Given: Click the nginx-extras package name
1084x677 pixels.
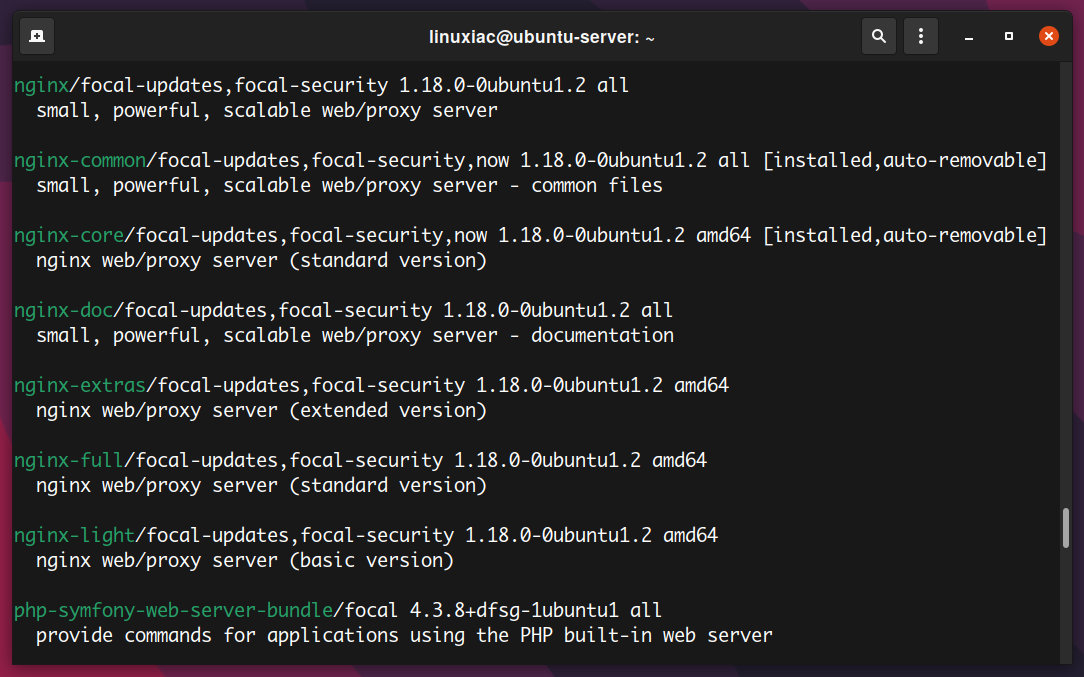Looking at the screenshot, I should [x=80, y=385].
